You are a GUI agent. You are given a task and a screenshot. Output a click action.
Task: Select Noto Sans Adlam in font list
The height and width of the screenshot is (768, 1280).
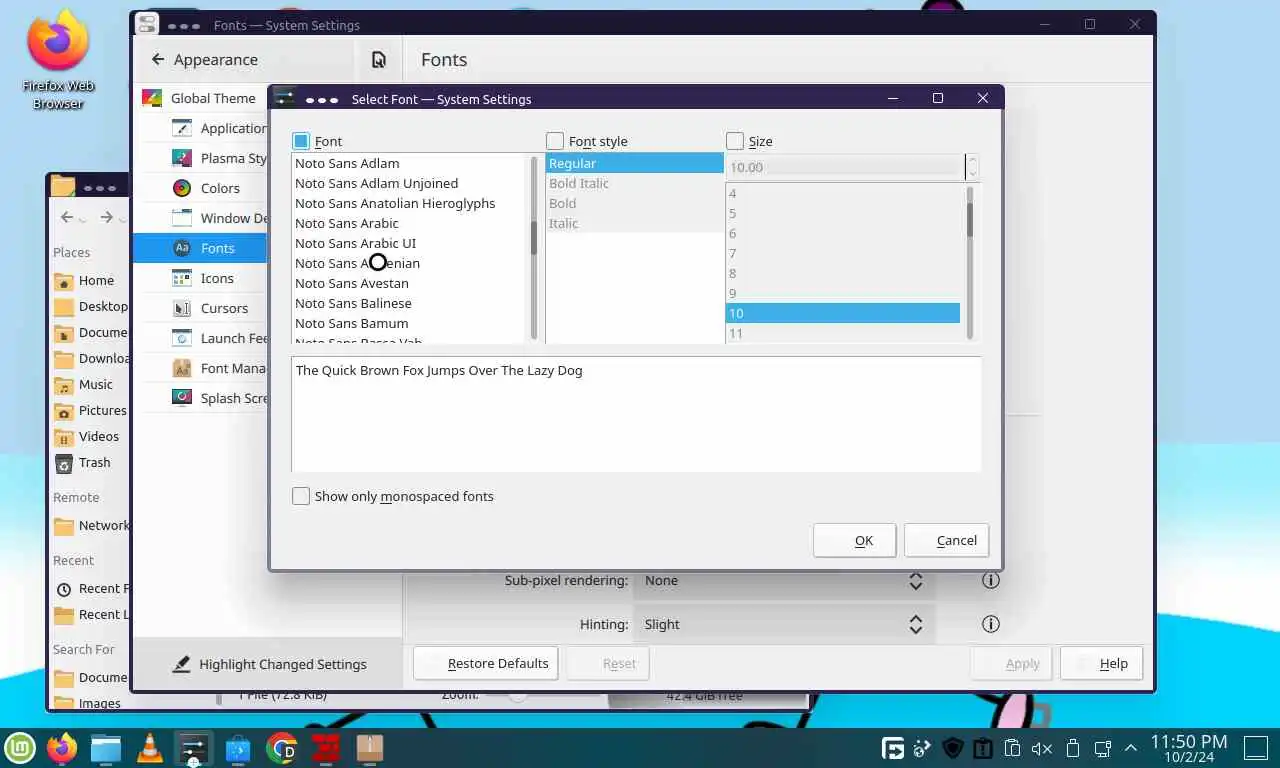pyautogui.click(x=409, y=163)
